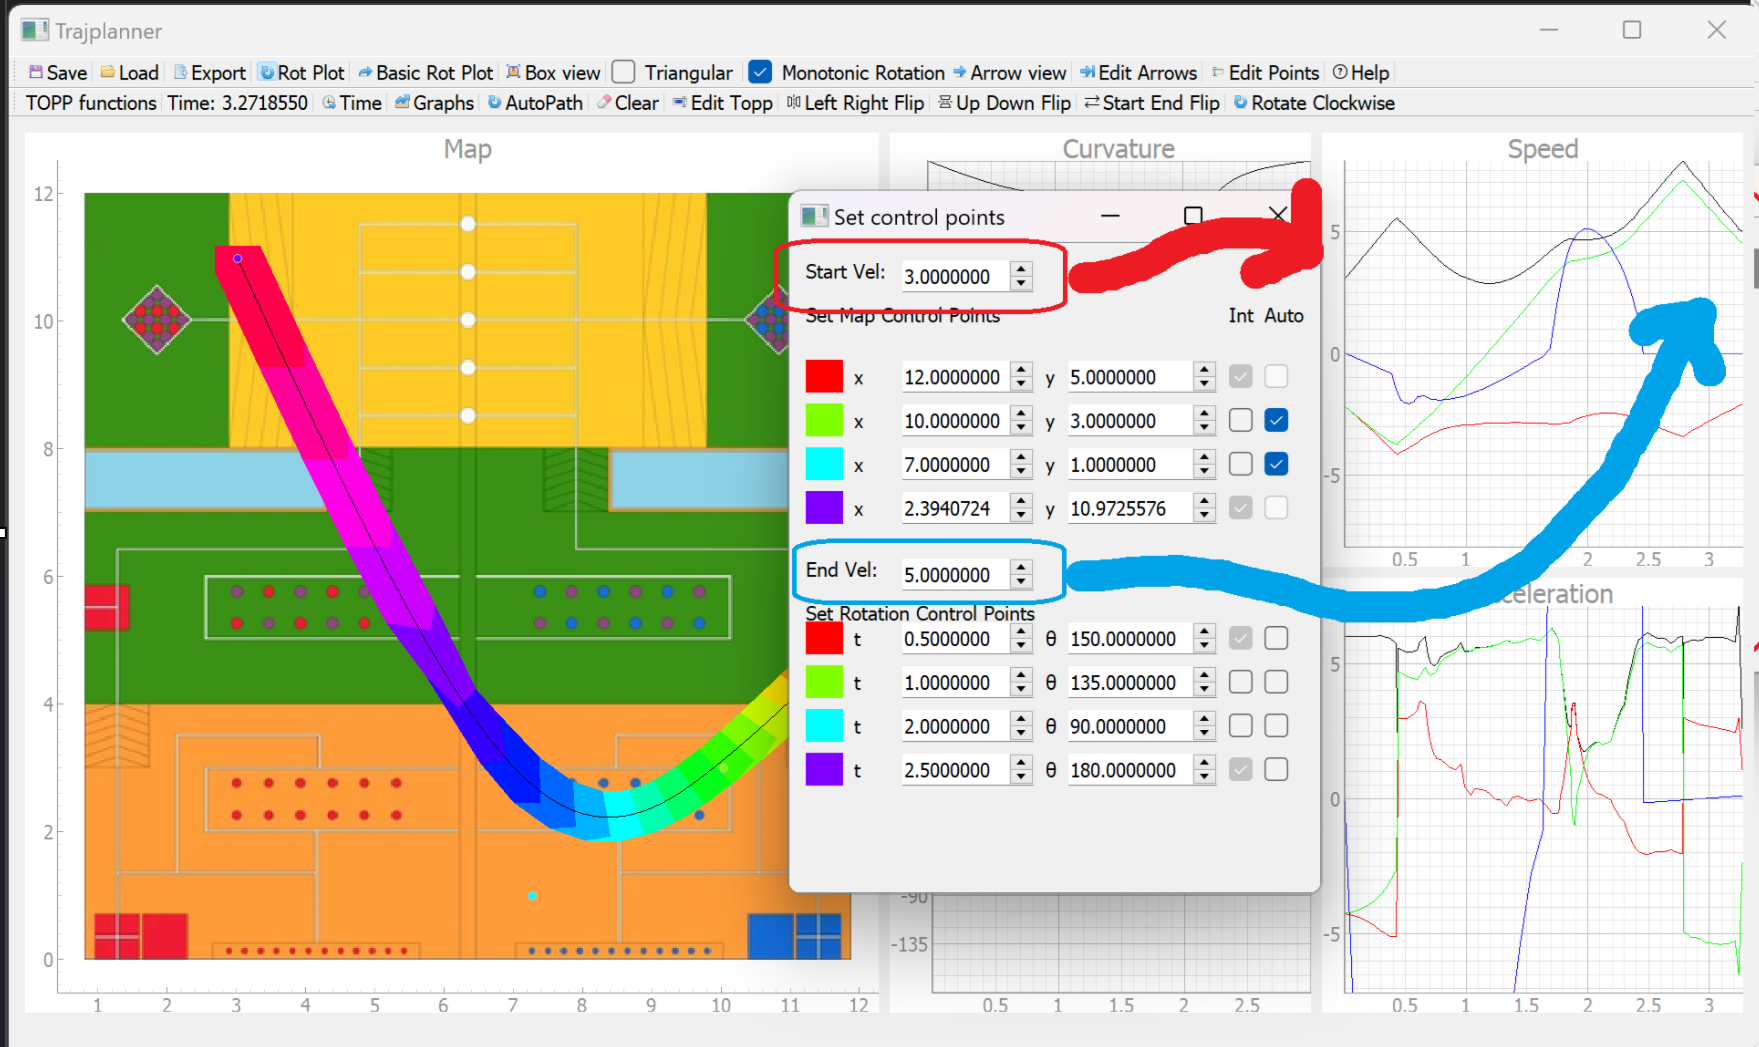Activate the Box view
1759x1047 pixels.
coord(553,72)
